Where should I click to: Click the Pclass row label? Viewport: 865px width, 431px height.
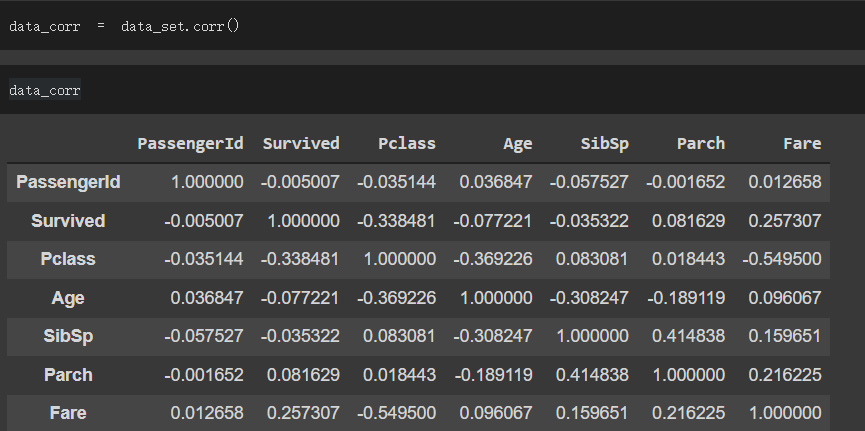click(68, 259)
